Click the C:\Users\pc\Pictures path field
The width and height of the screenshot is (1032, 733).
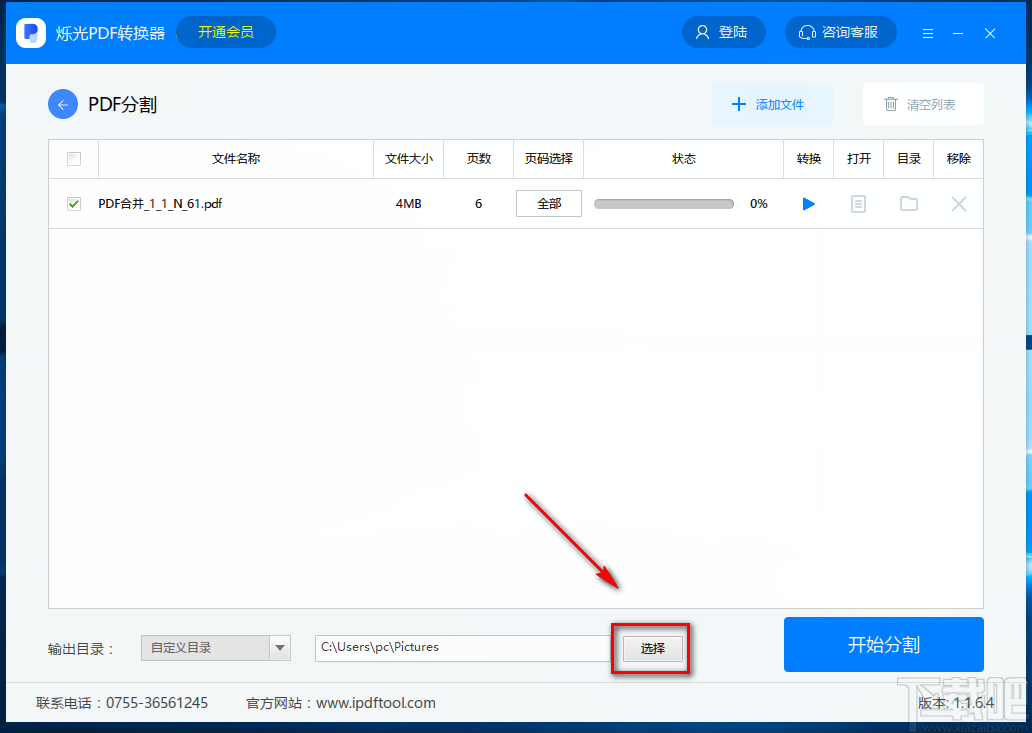pyautogui.click(x=462, y=648)
